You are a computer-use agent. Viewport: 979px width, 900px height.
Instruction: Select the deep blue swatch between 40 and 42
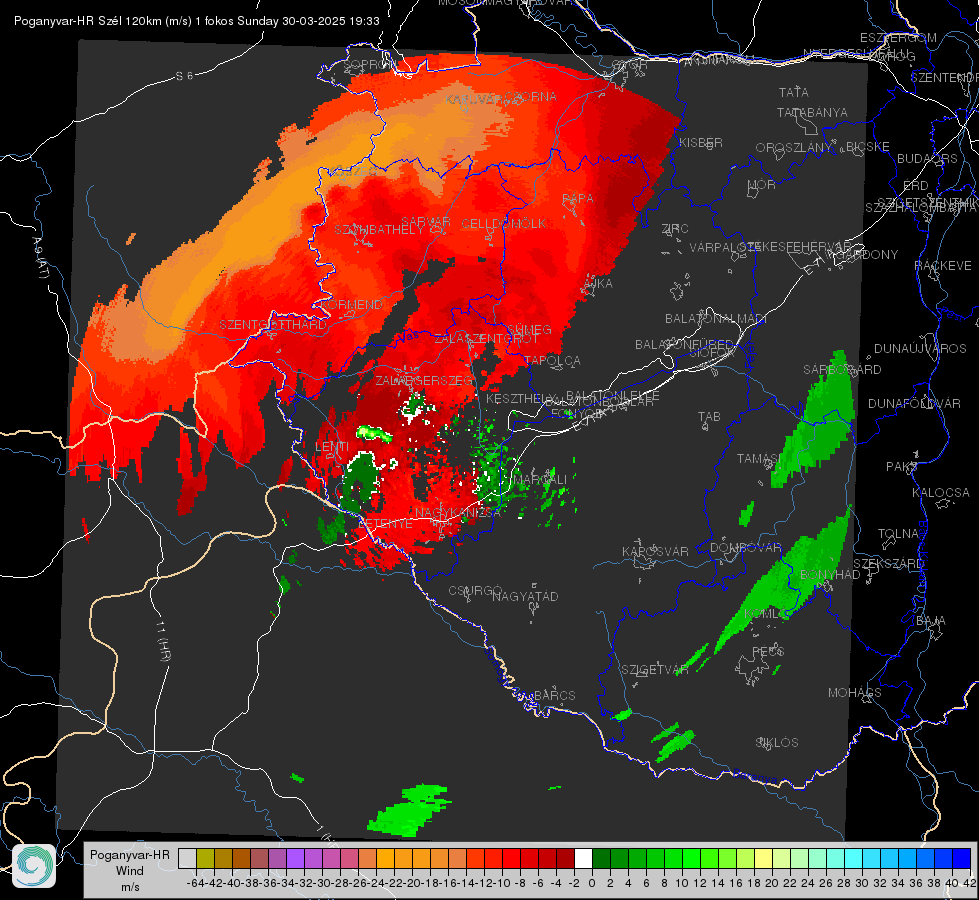click(962, 858)
